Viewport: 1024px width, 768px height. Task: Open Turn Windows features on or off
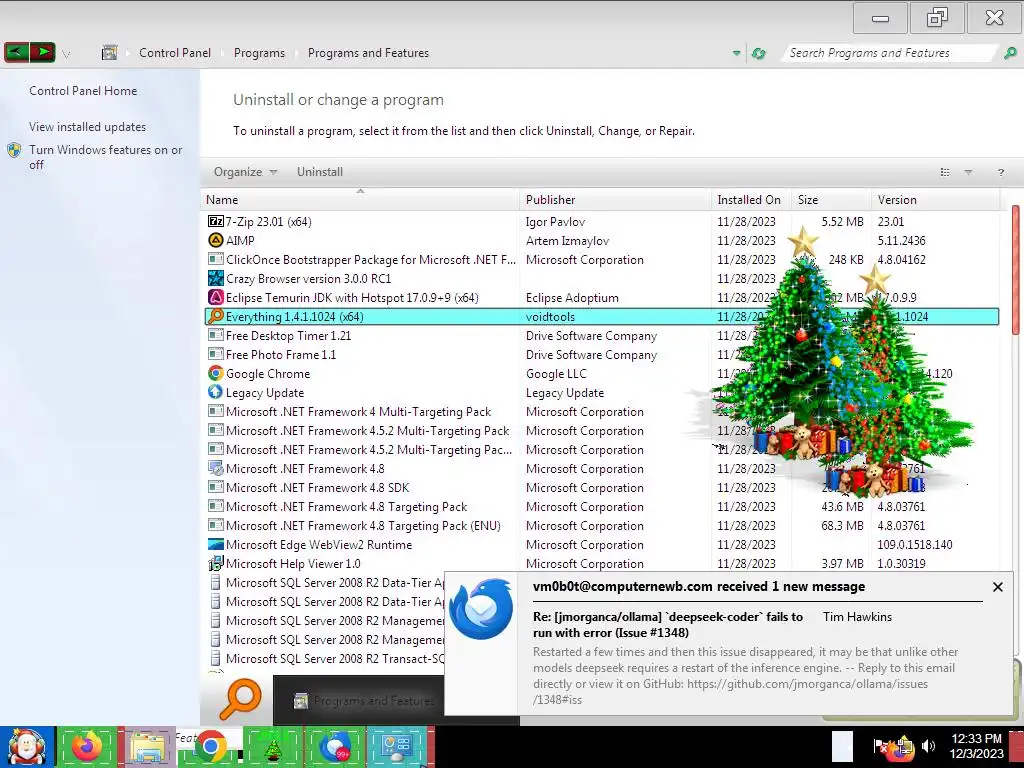(105, 157)
